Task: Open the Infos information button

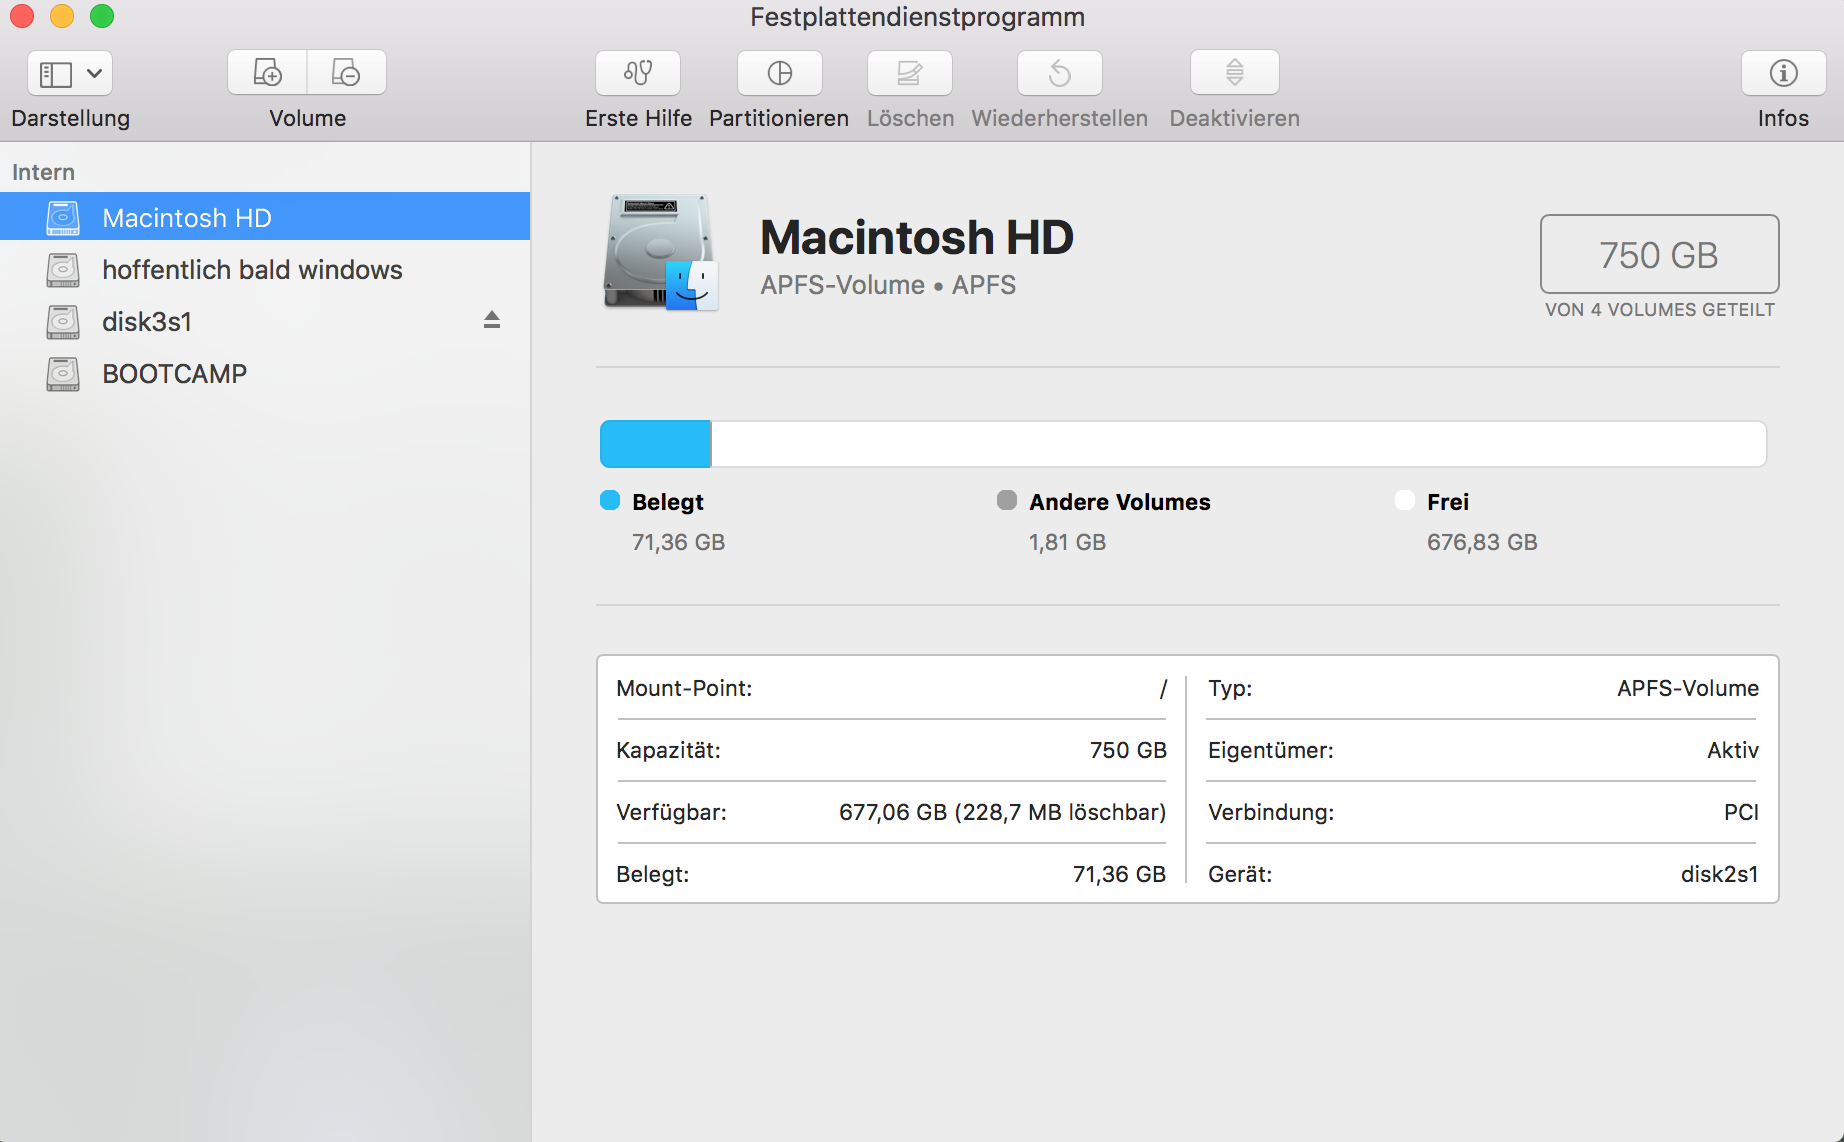Action: (x=1784, y=73)
